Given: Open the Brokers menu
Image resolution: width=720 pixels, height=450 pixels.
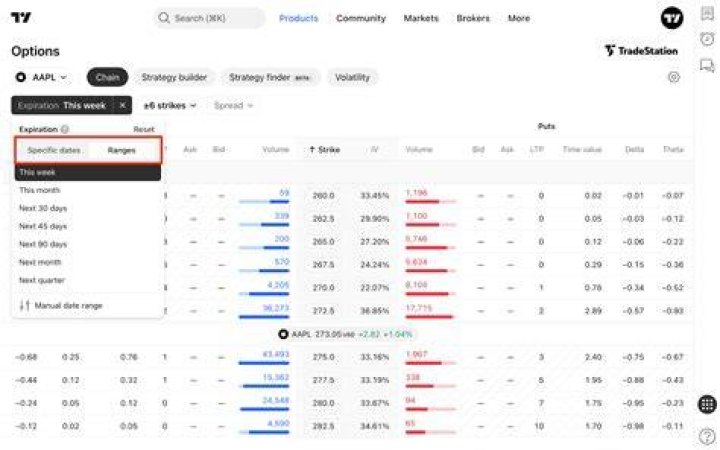Looking at the screenshot, I should tap(473, 18).
